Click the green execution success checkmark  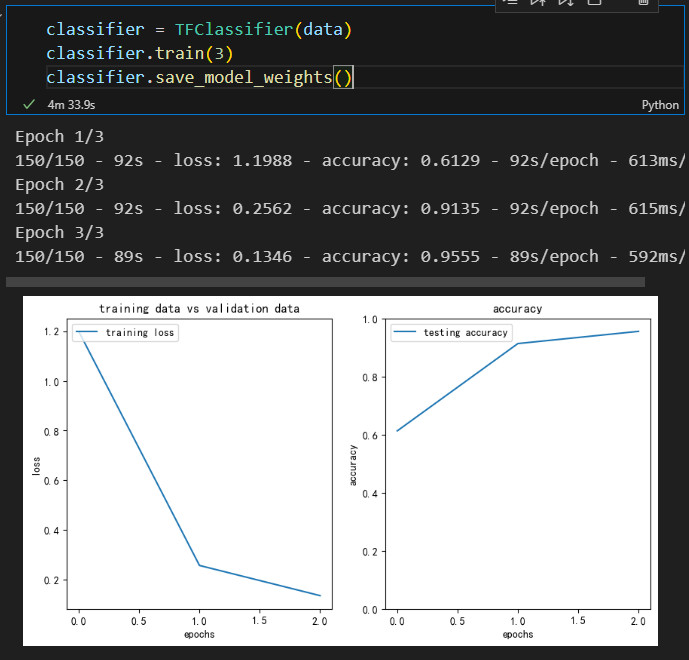pos(29,105)
